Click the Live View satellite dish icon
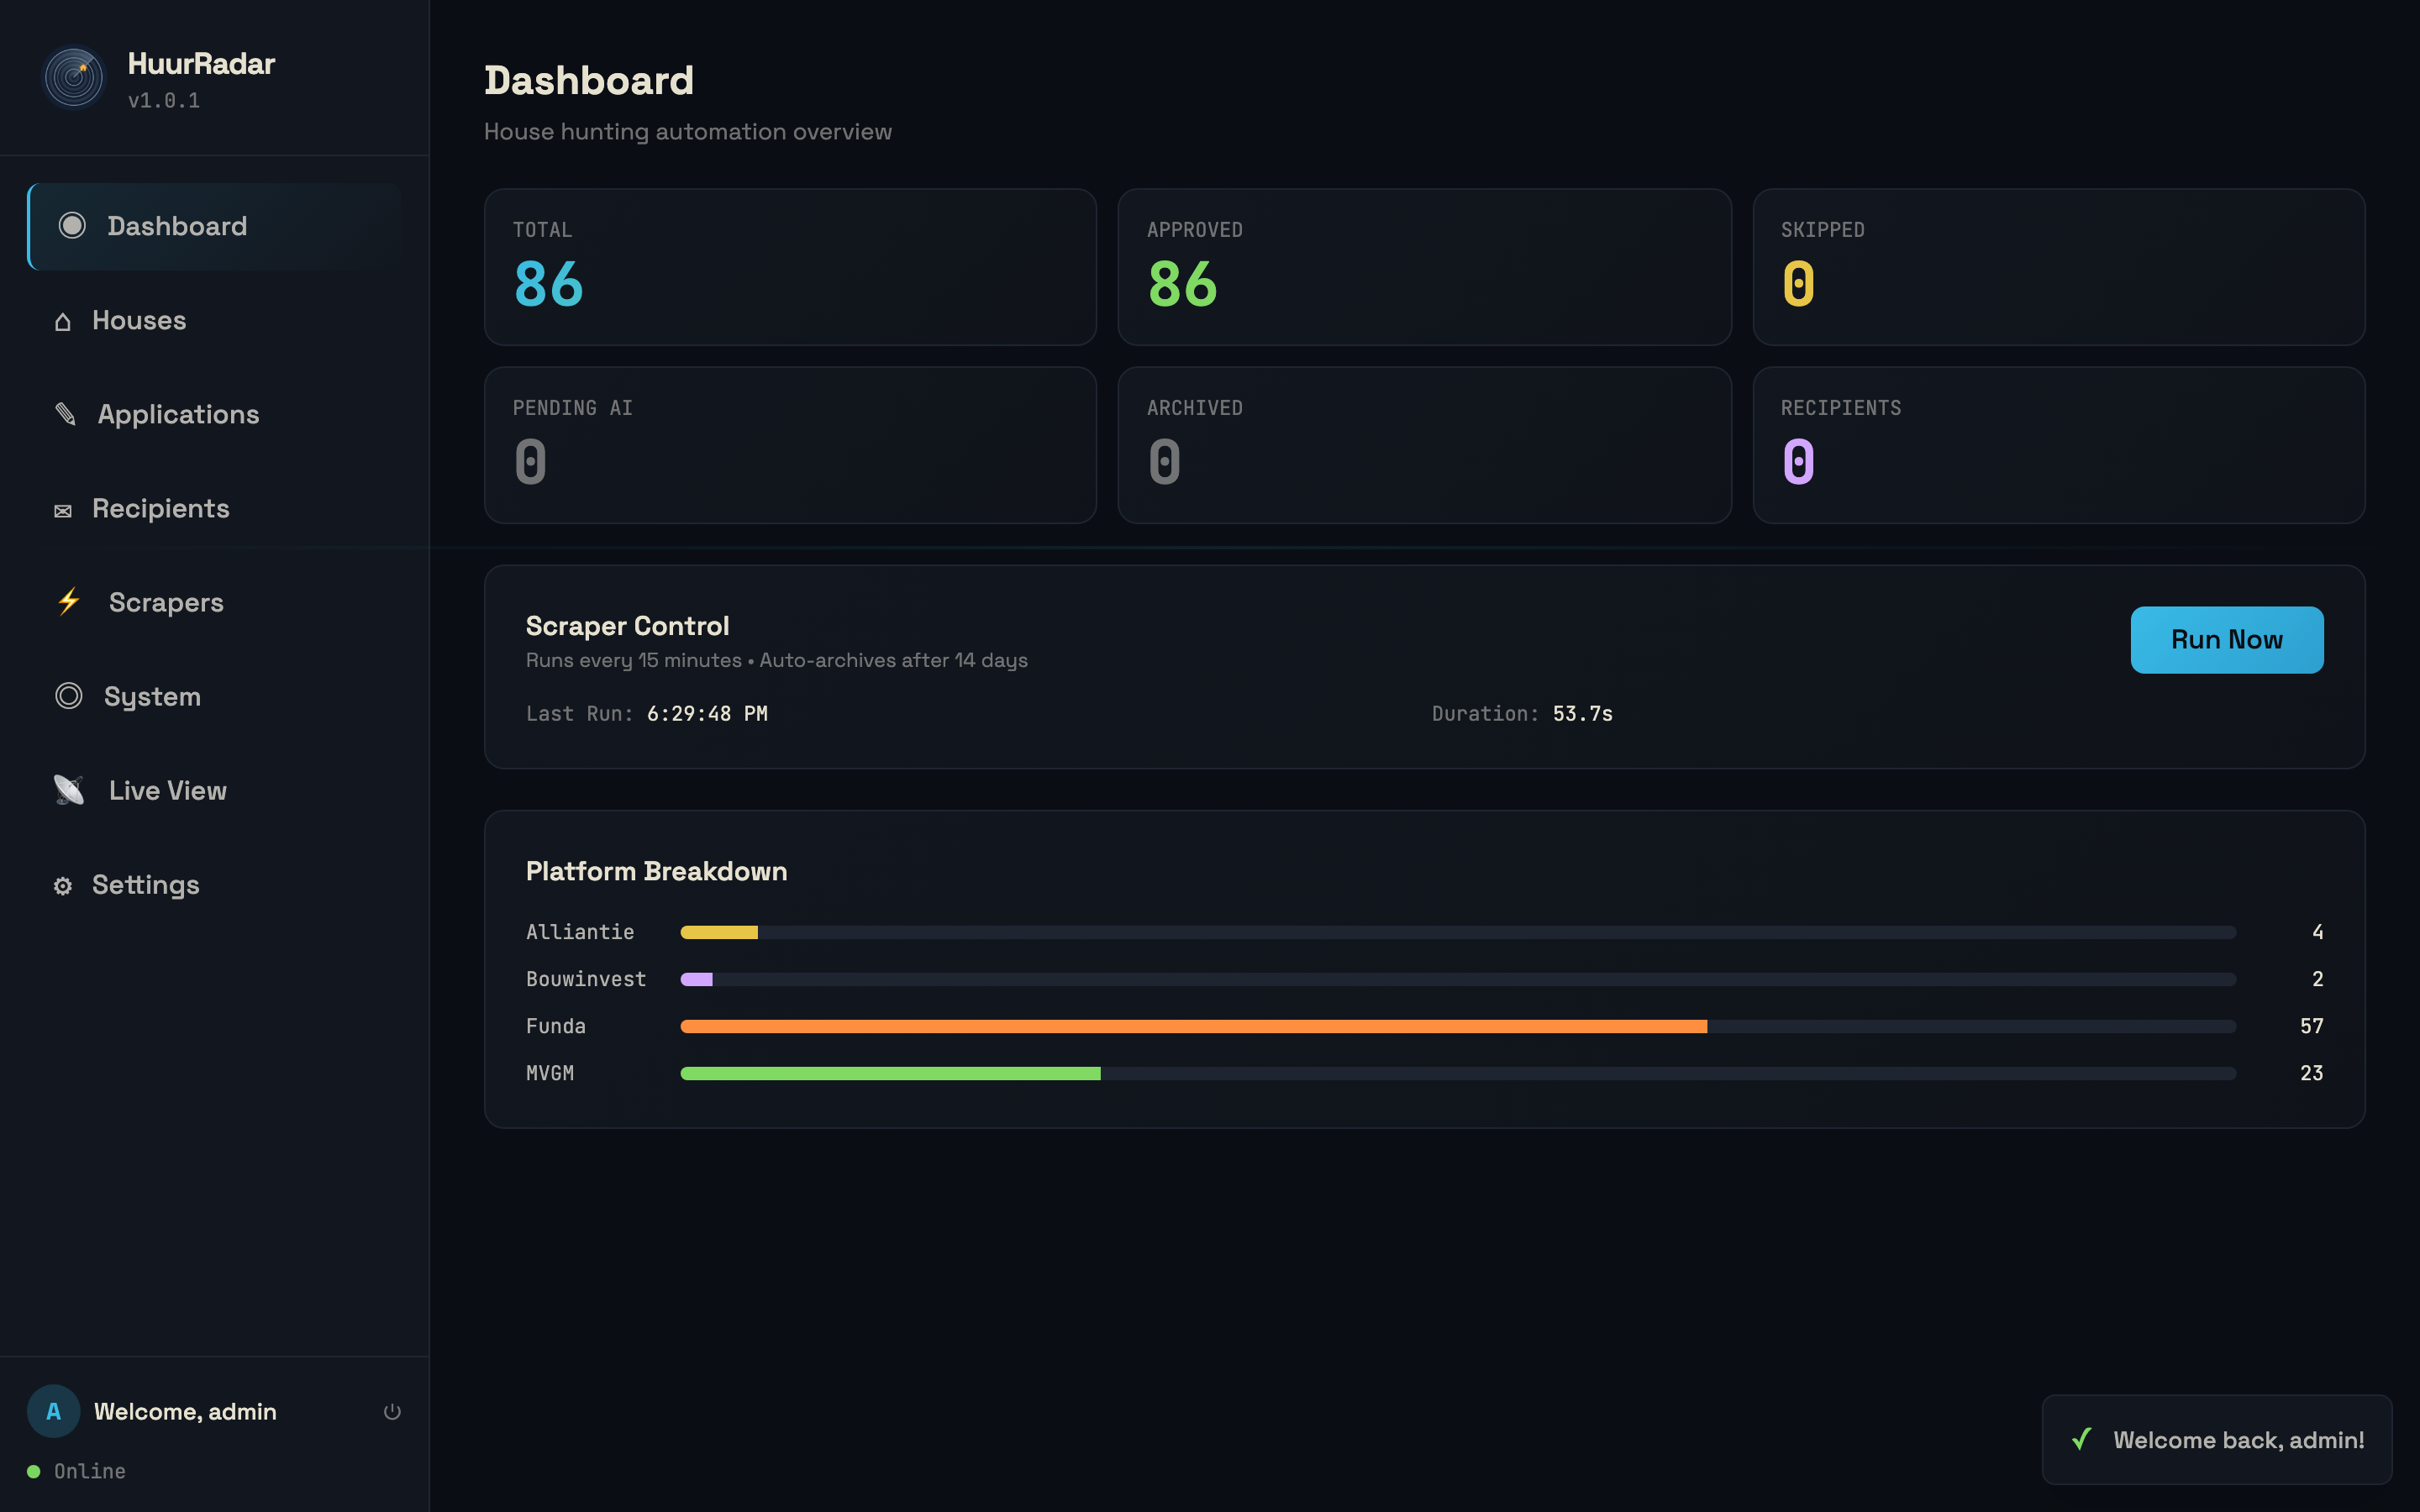The width and height of the screenshot is (2420, 1512). coord(69,790)
